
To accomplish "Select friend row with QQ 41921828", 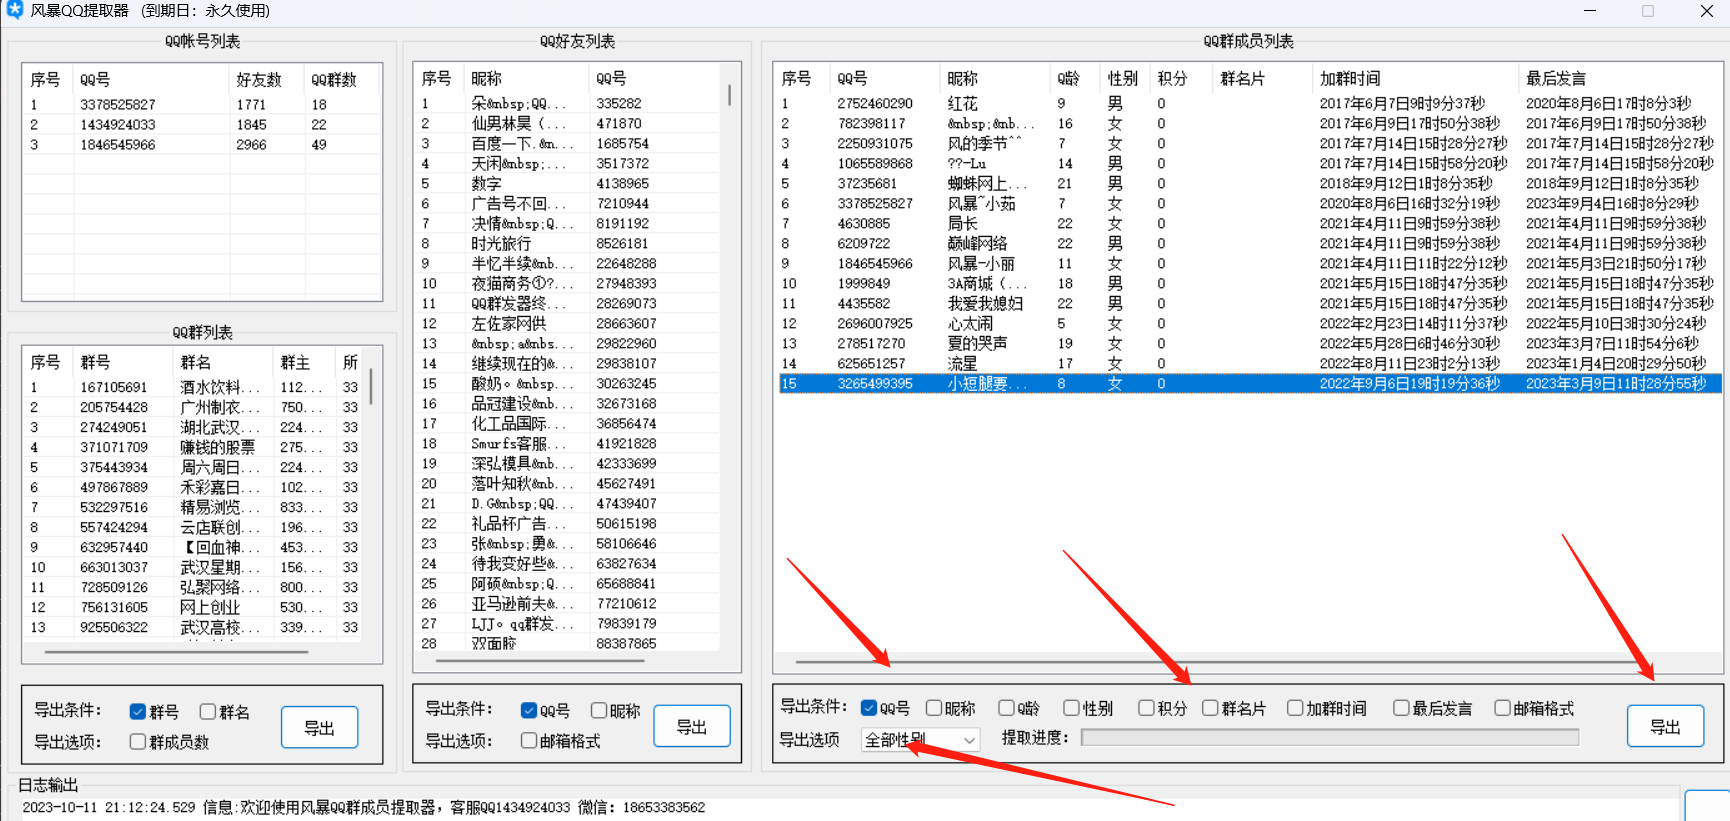I will click(567, 443).
